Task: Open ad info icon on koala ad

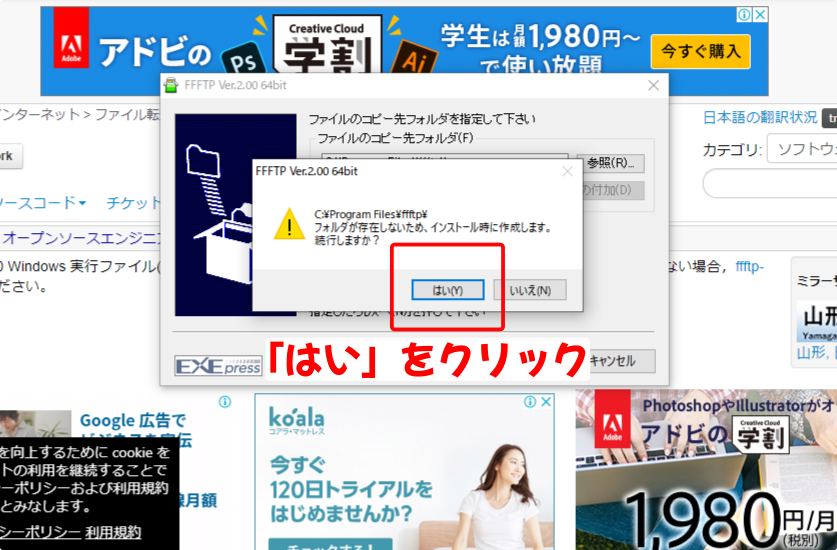Action: tap(530, 402)
